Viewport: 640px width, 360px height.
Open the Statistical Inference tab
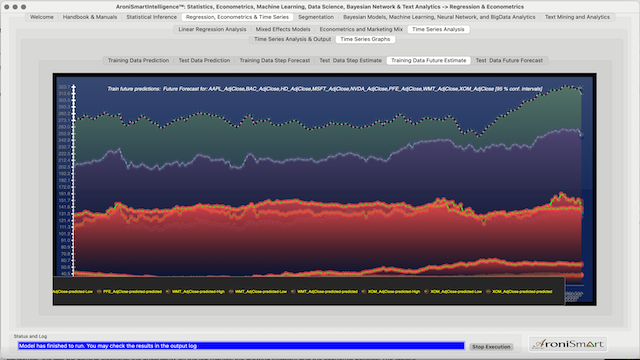pyautogui.click(x=151, y=17)
